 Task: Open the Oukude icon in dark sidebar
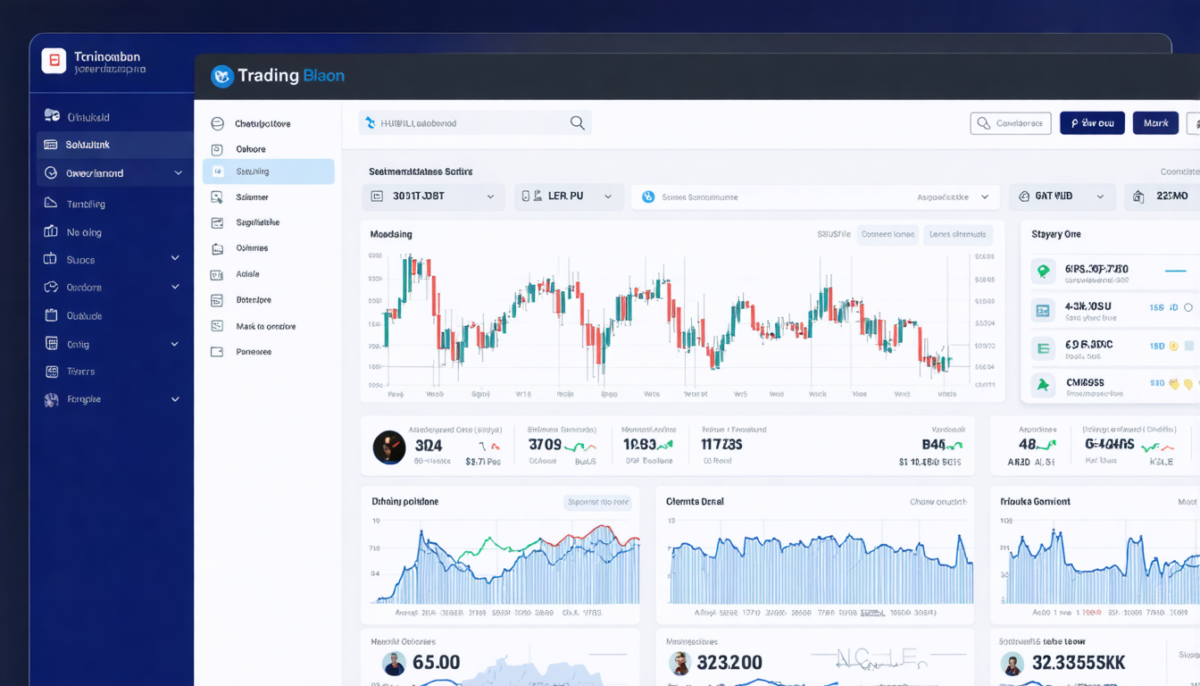click(50, 315)
